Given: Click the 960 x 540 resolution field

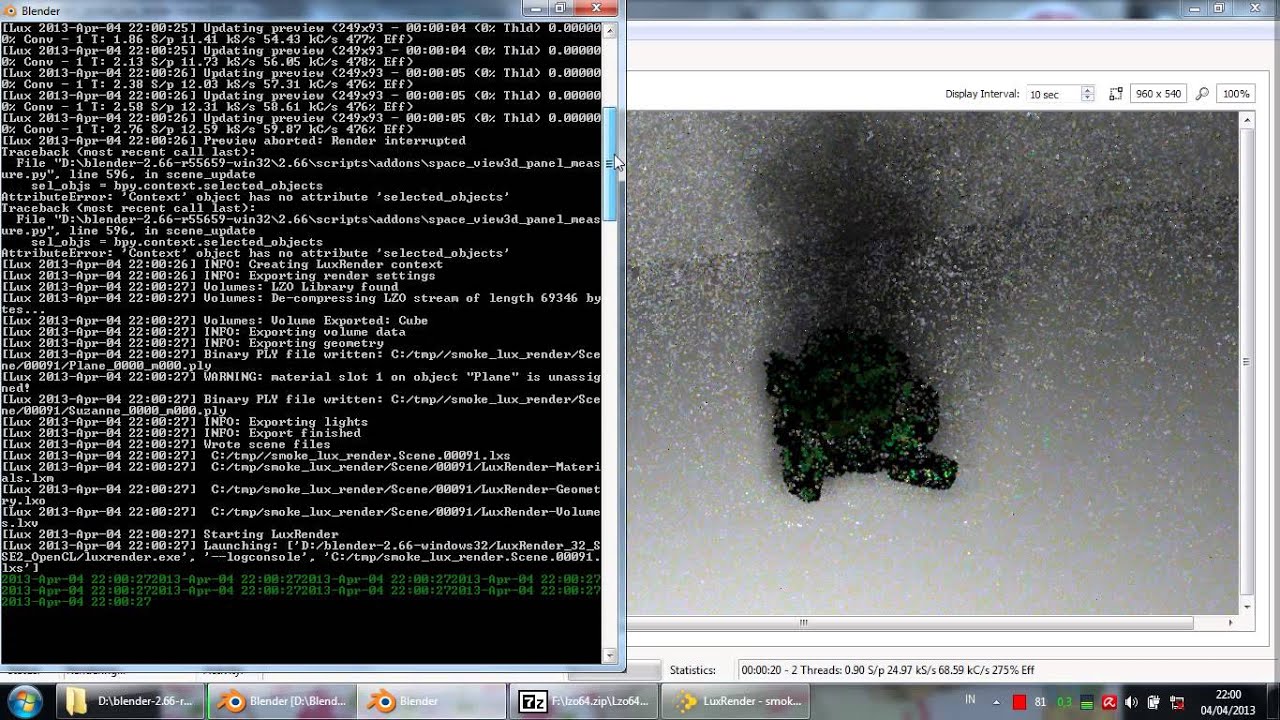Looking at the screenshot, I should click(x=1158, y=94).
